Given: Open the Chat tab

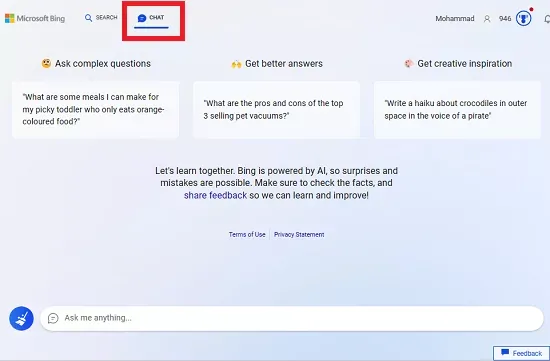Looking at the screenshot, I should [x=151, y=18].
